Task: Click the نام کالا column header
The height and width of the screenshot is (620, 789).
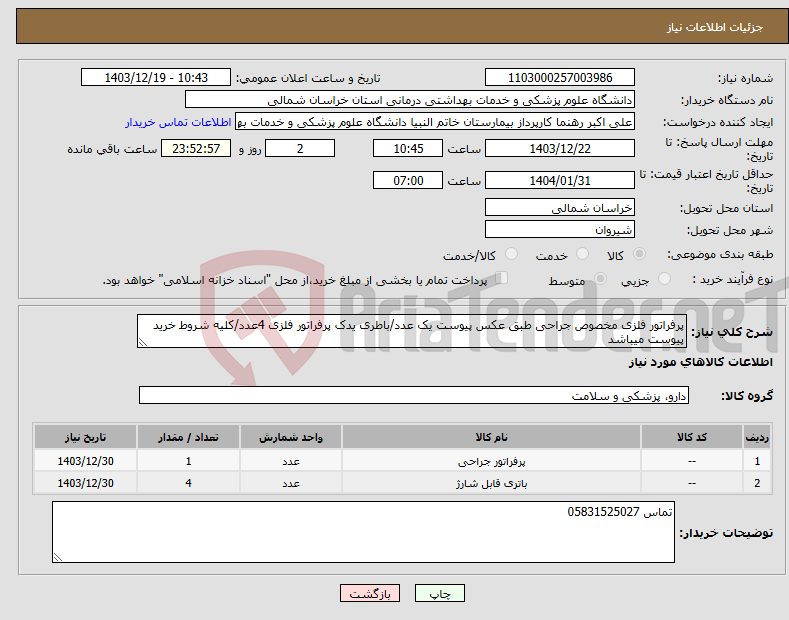Action: pyautogui.click(x=491, y=437)
